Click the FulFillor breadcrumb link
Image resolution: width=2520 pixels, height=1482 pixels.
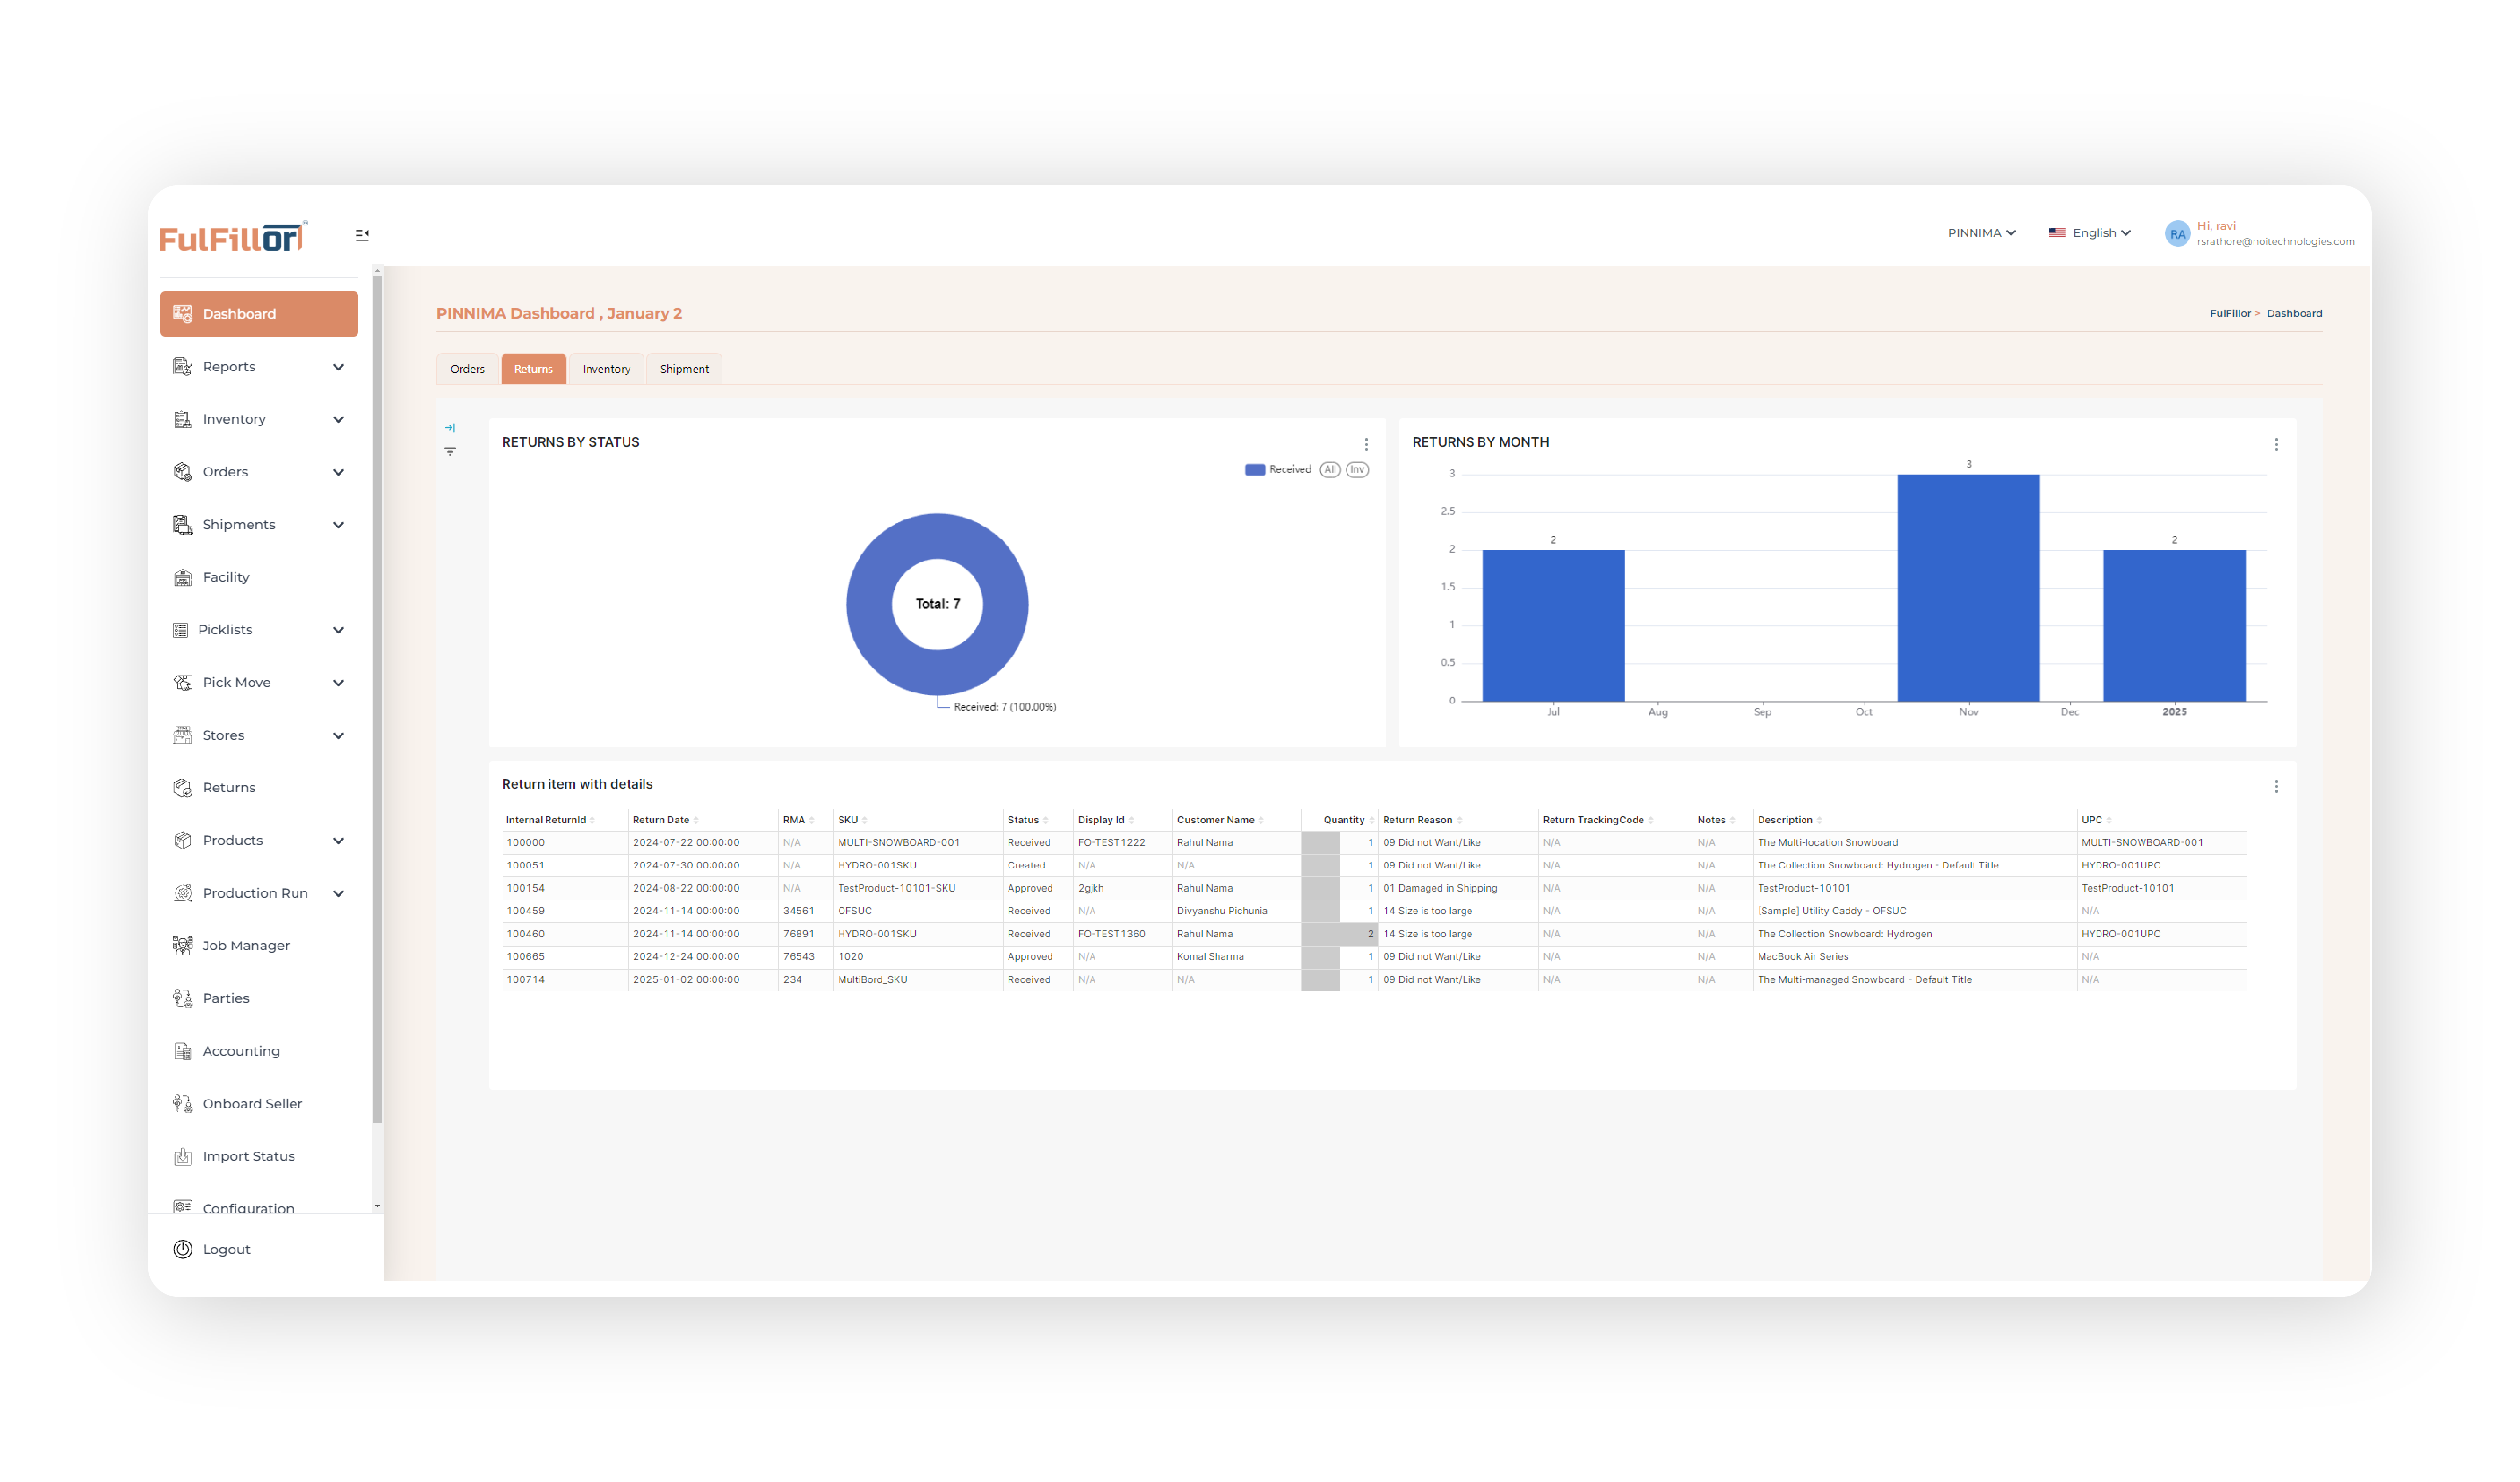click(2230, 314)
